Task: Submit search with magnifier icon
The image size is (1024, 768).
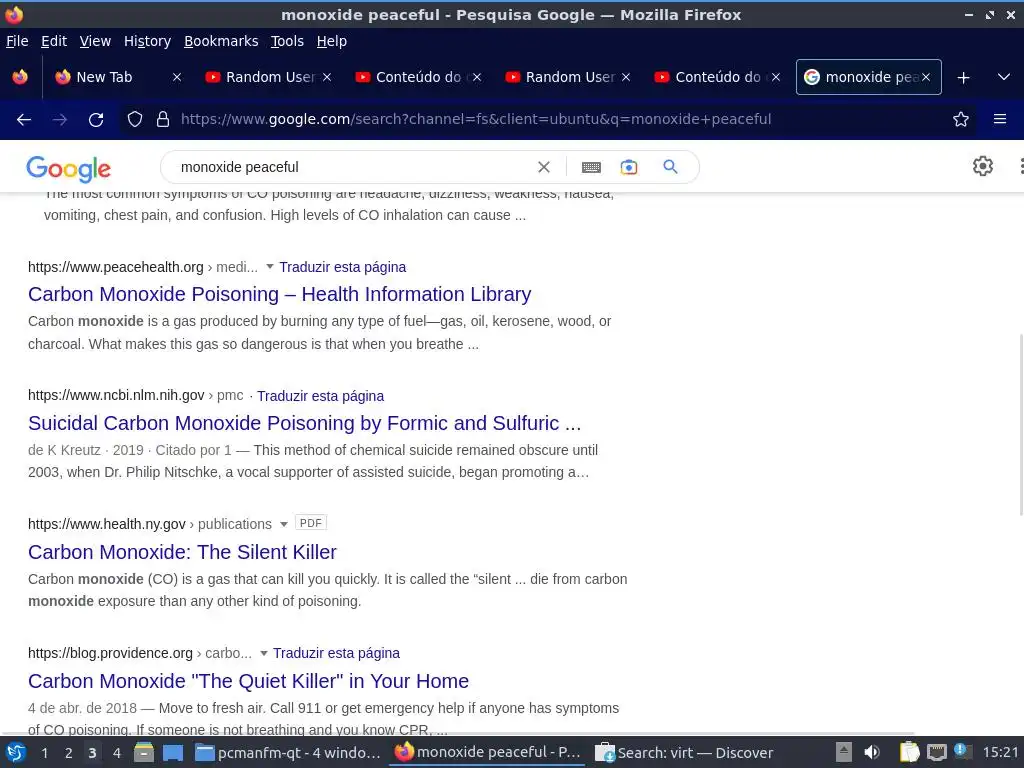Action: (670, 167)
